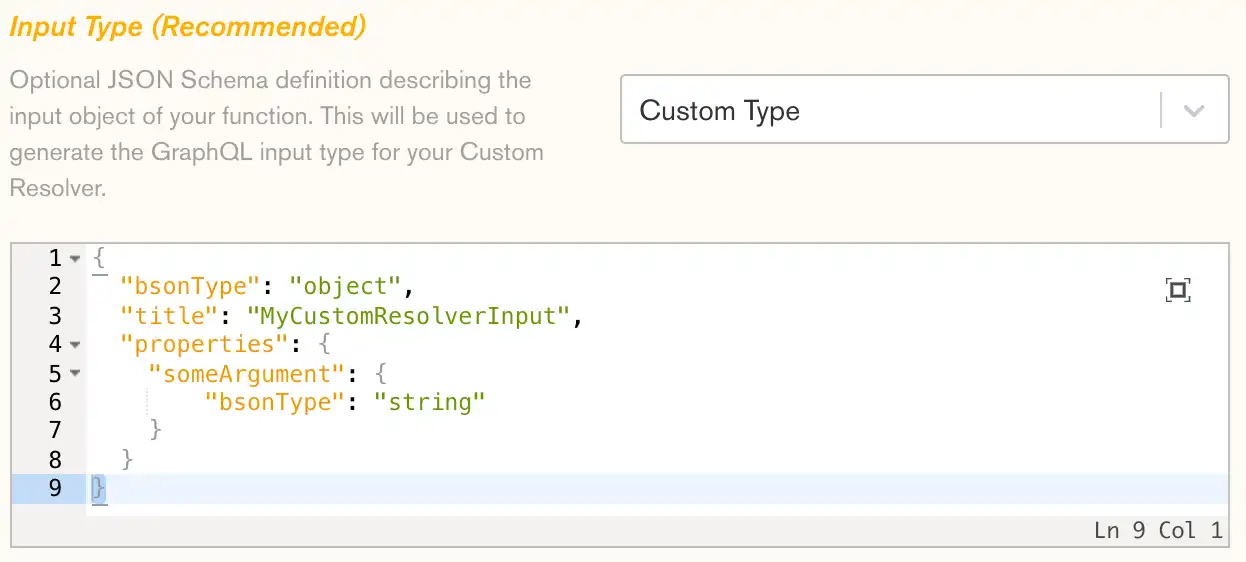Click line number 8 in the gutter

[x=54, y=459]
